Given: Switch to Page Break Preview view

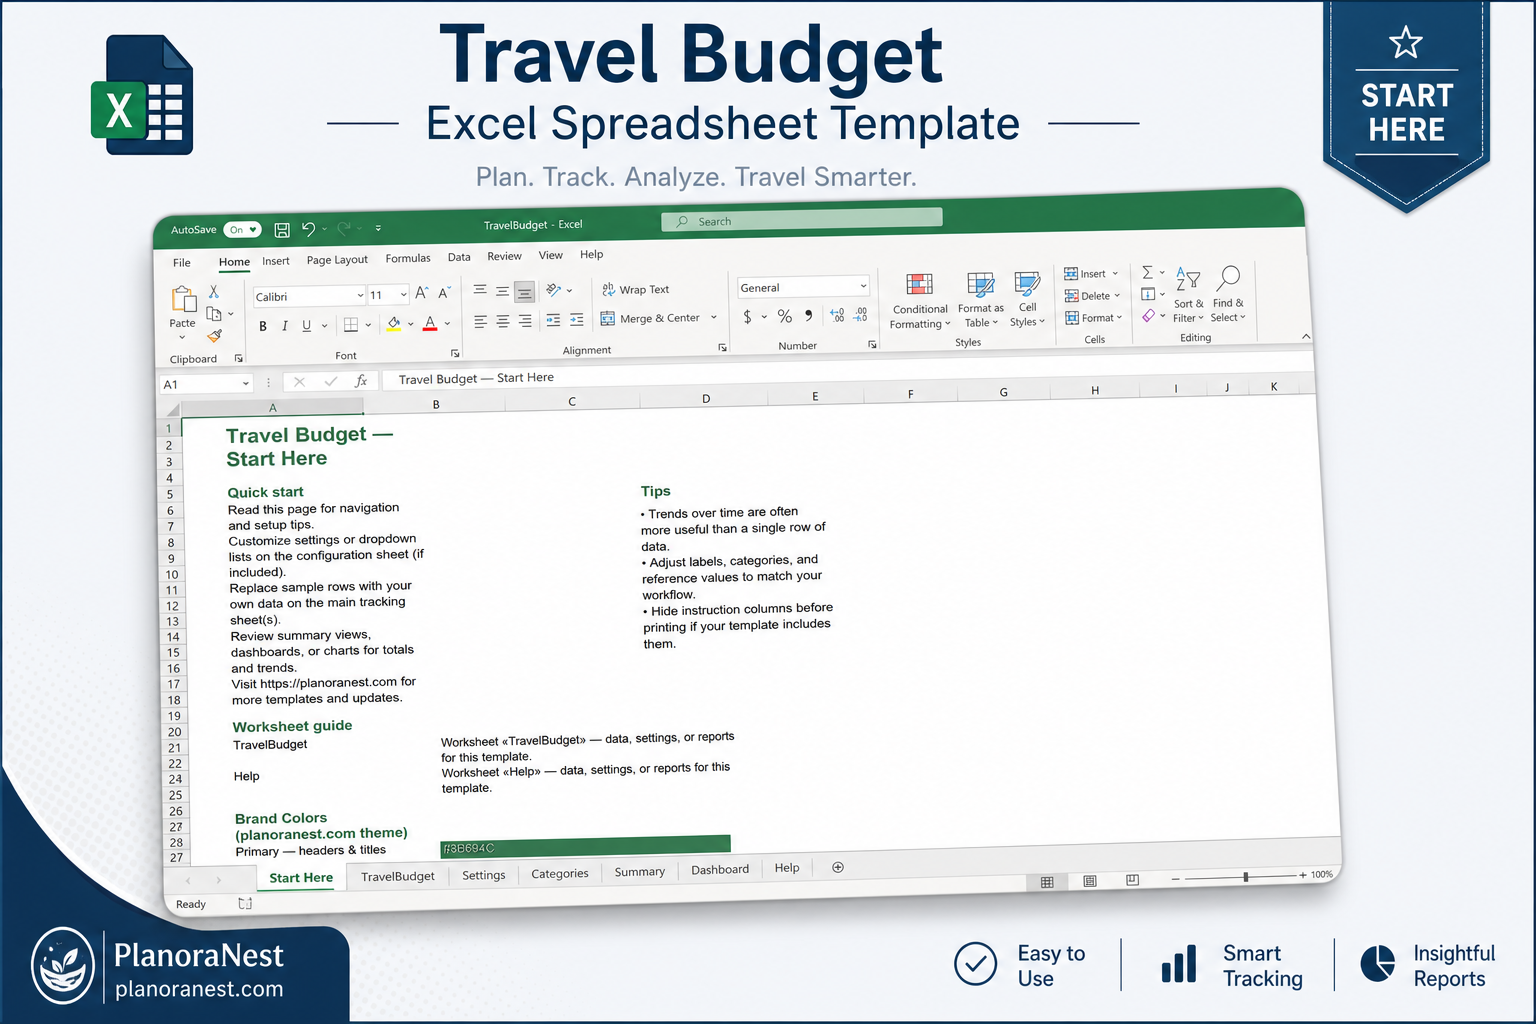Looking at the screenshot, I should 1132,880.
